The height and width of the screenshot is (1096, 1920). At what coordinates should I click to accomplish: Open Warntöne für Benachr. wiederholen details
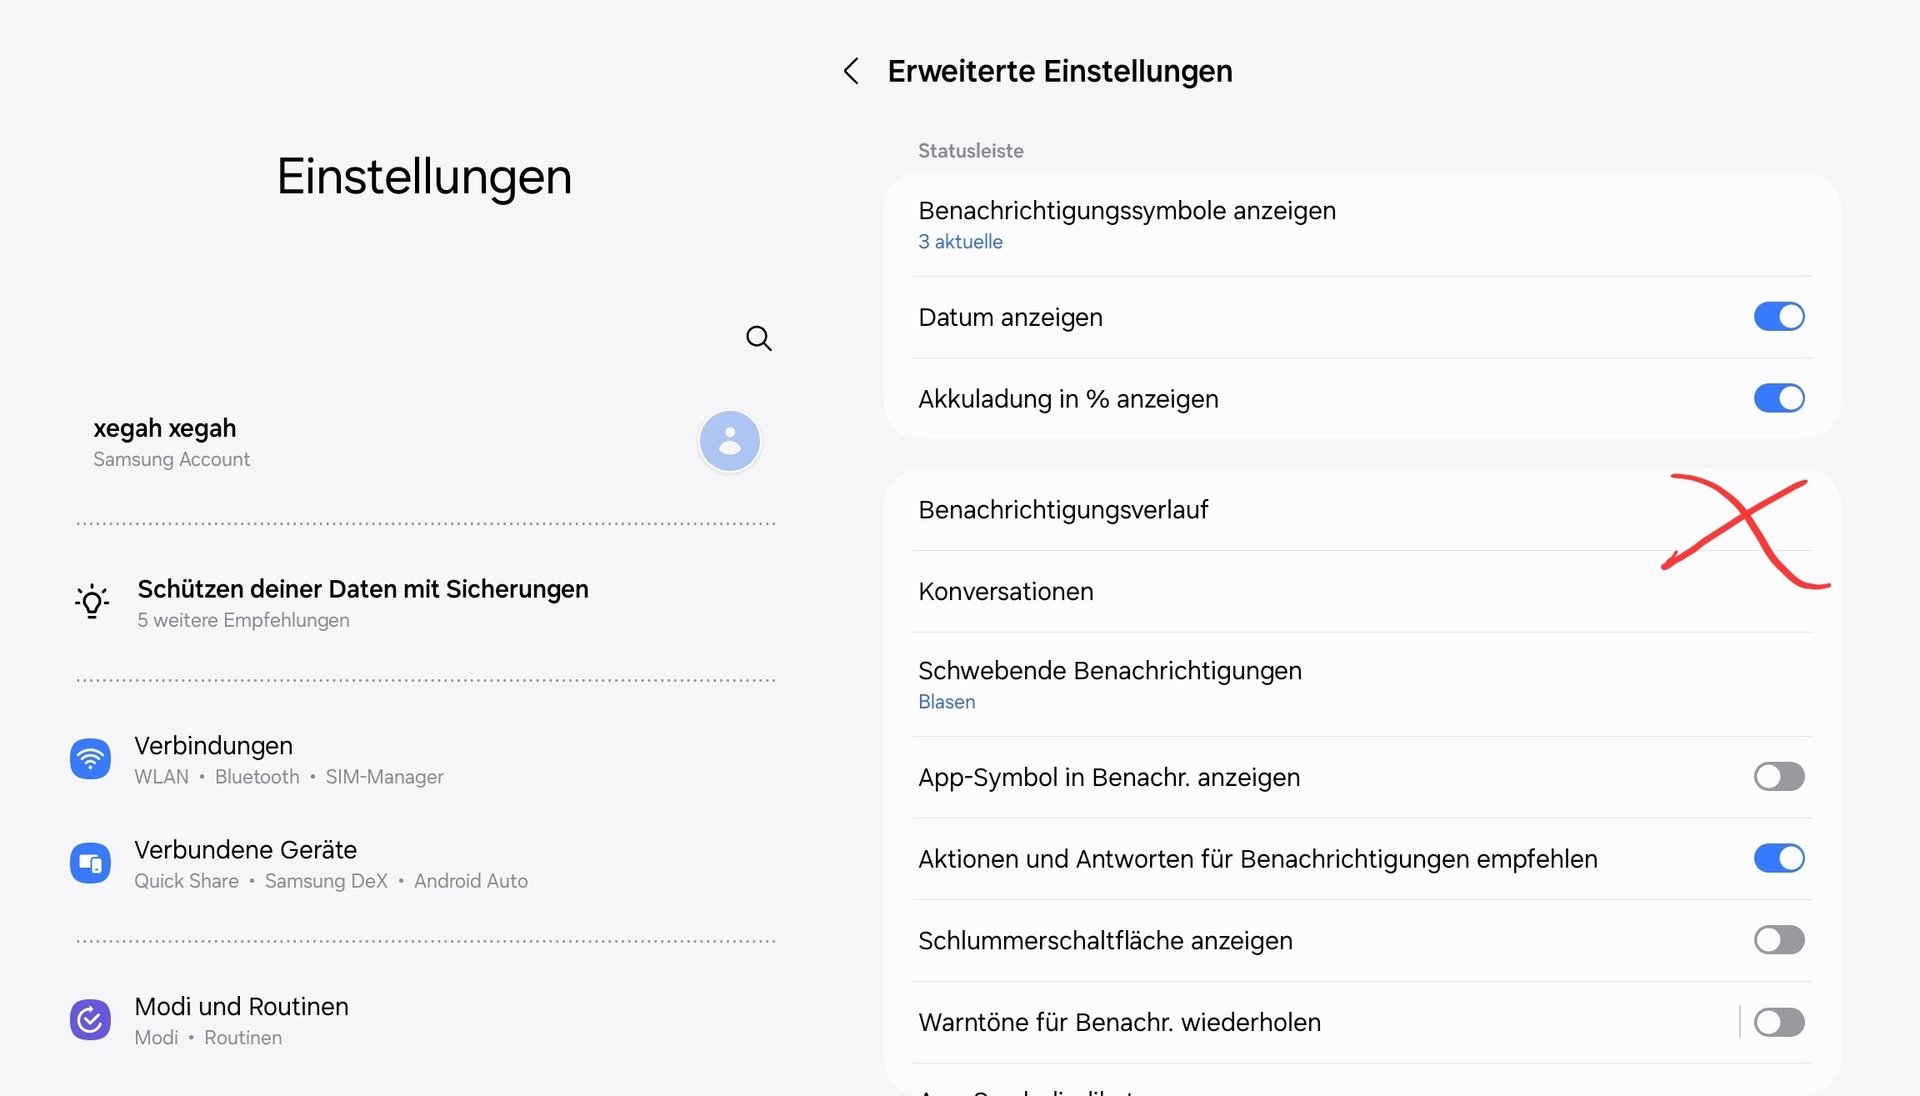[1323, 1022]
